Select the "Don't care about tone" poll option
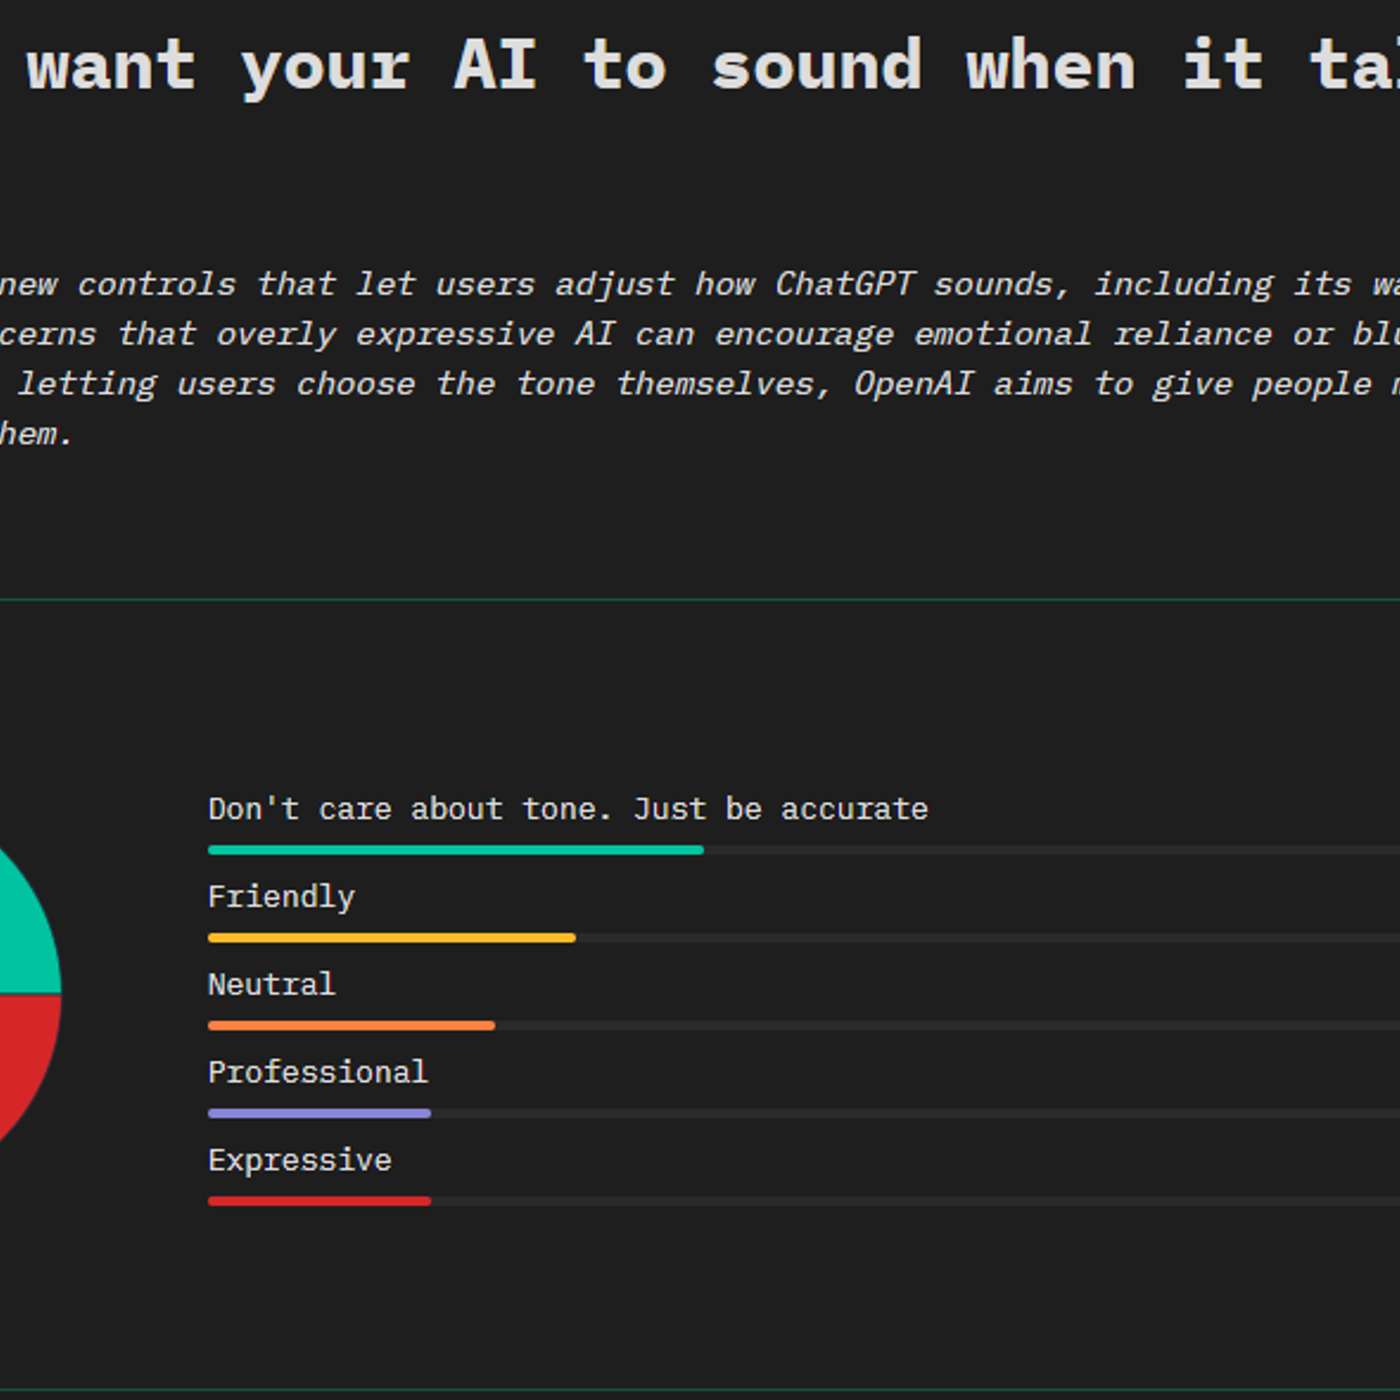This screenshot has height=1400, width=1400. [x=567, y=809]
